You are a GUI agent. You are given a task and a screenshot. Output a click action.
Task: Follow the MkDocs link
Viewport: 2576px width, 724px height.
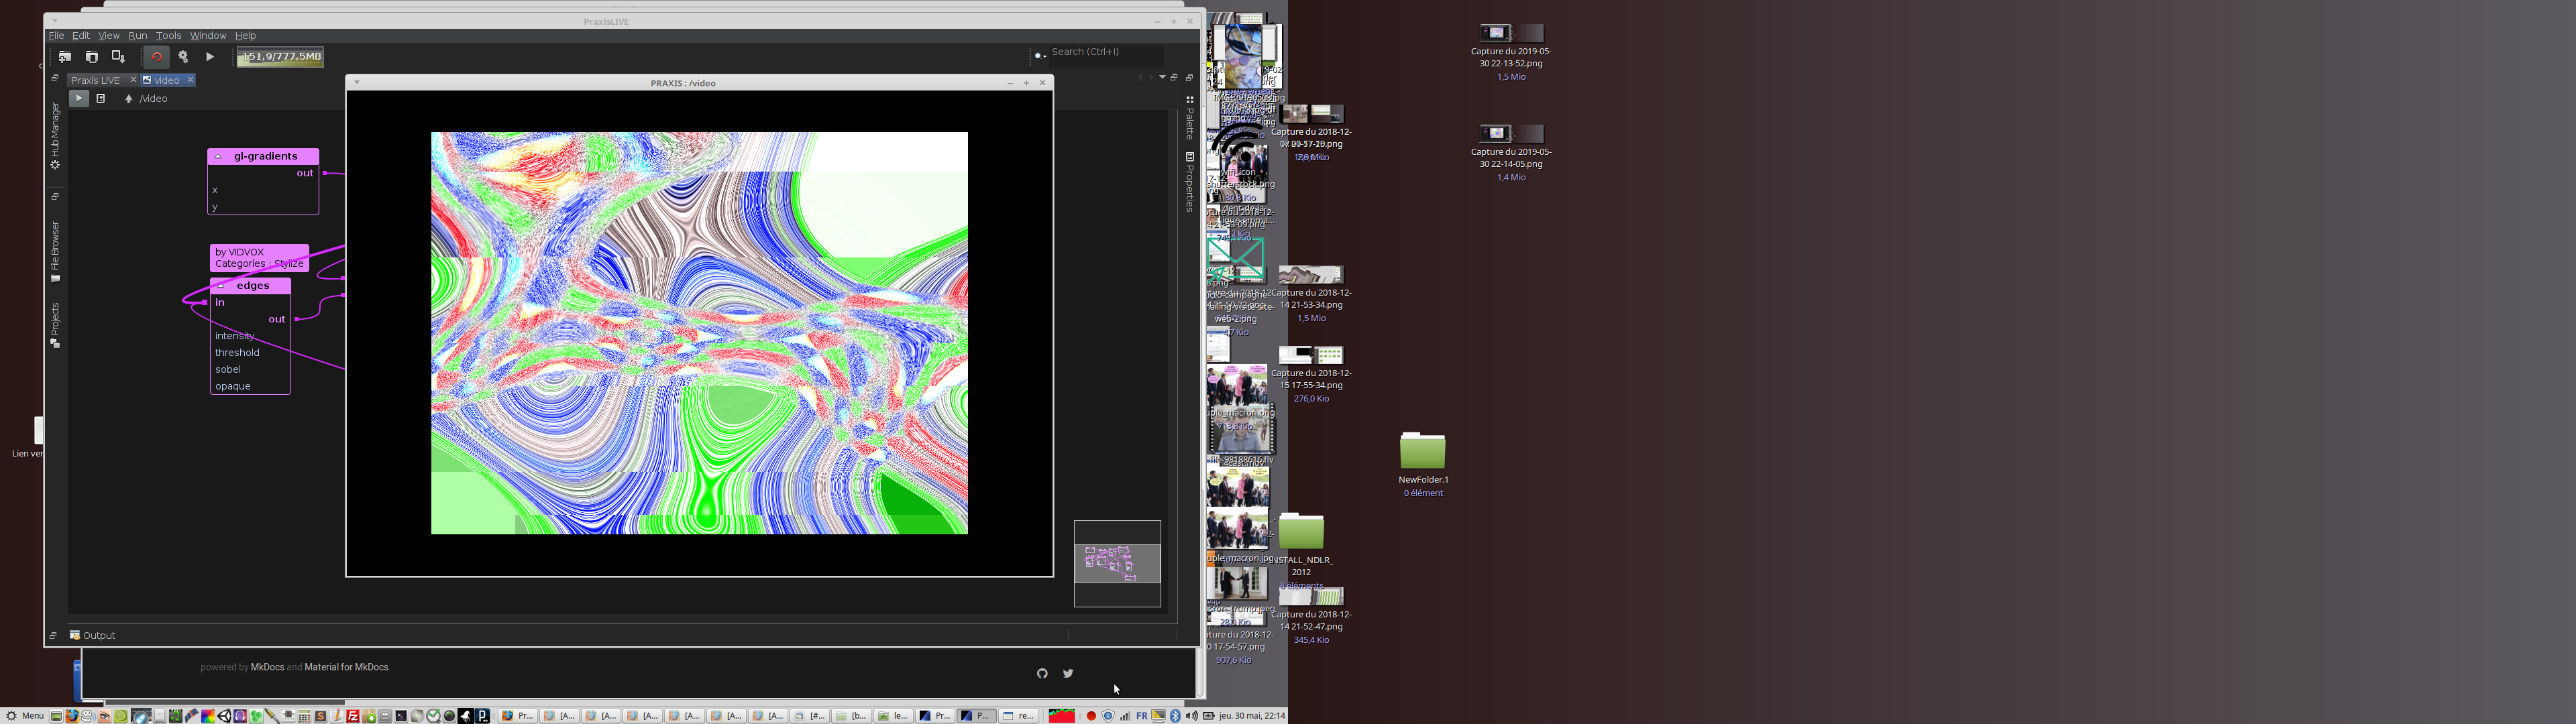[x=267, y=667]
